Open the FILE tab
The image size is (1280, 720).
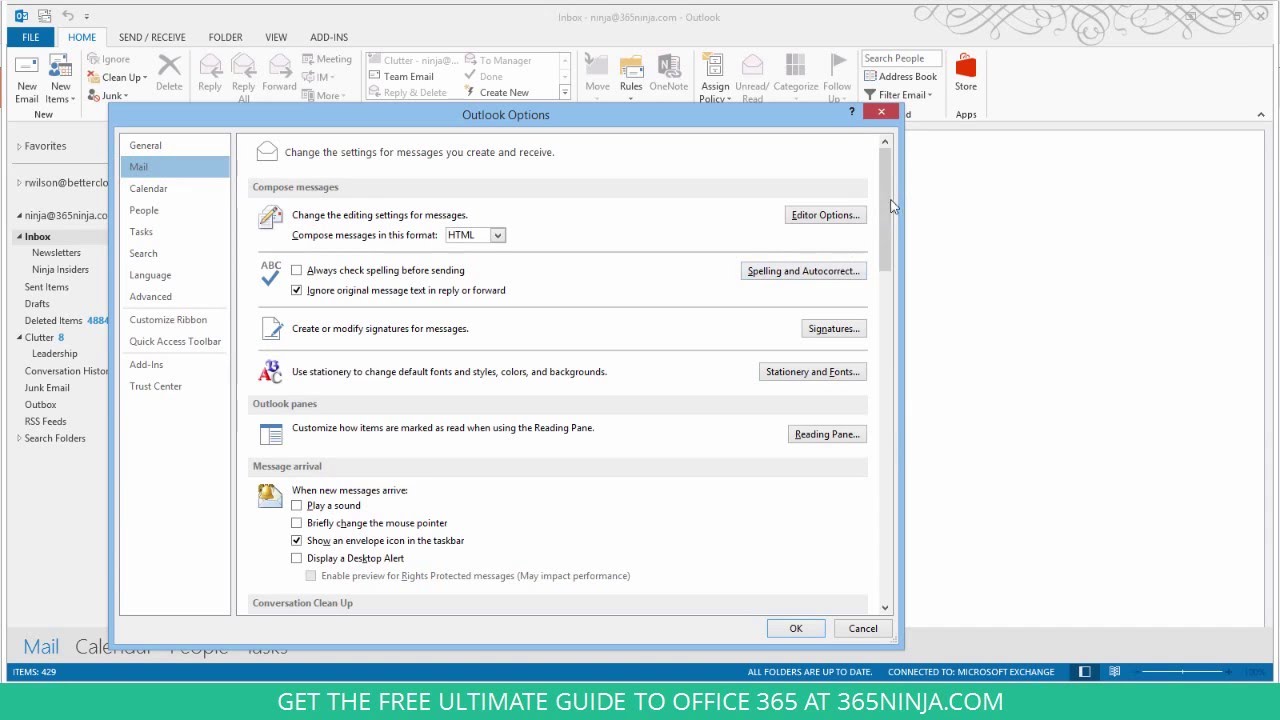coord(31,37)
